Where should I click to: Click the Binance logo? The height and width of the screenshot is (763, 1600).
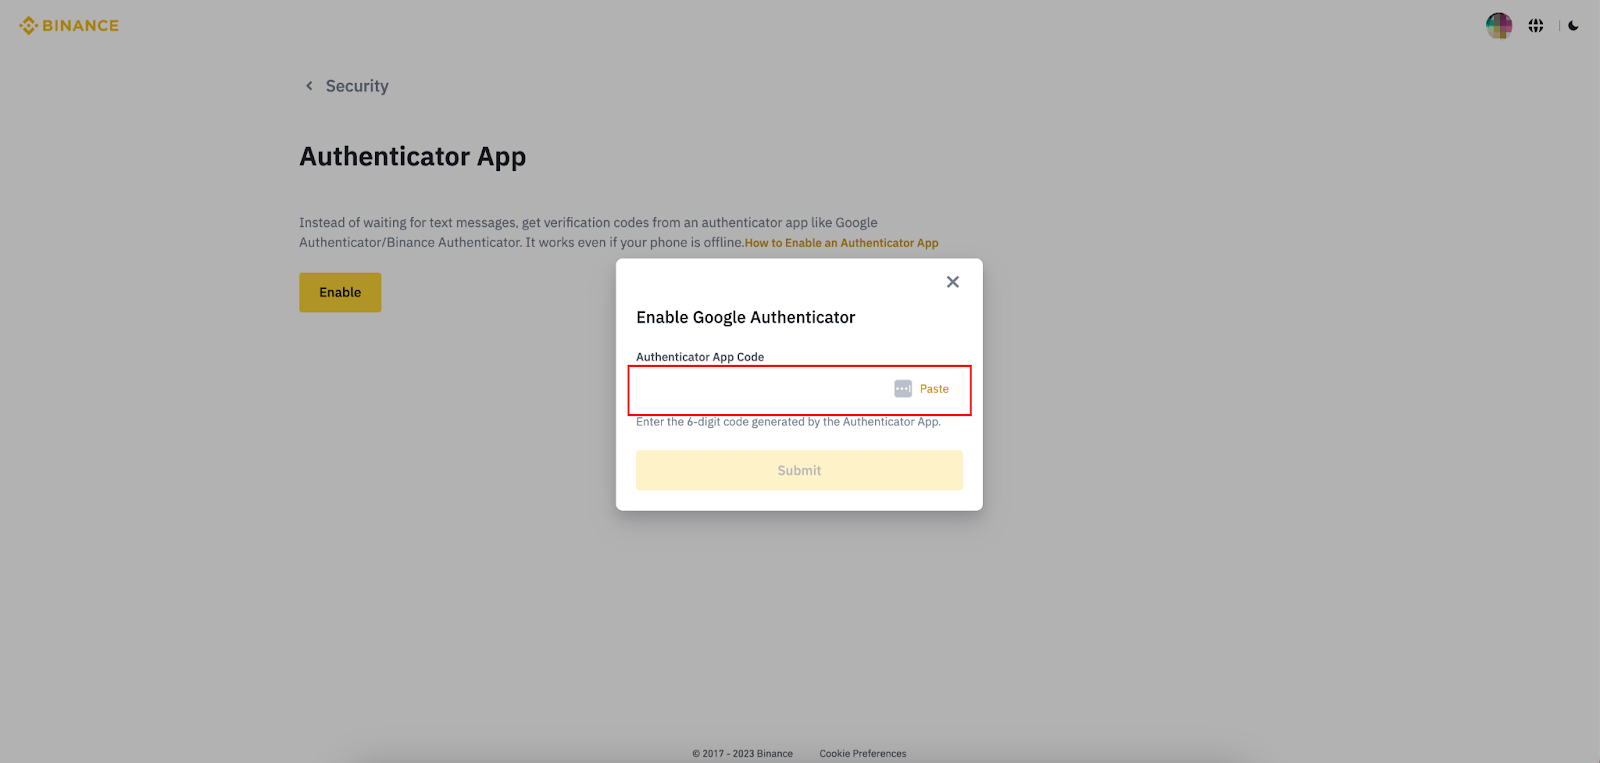69,26
